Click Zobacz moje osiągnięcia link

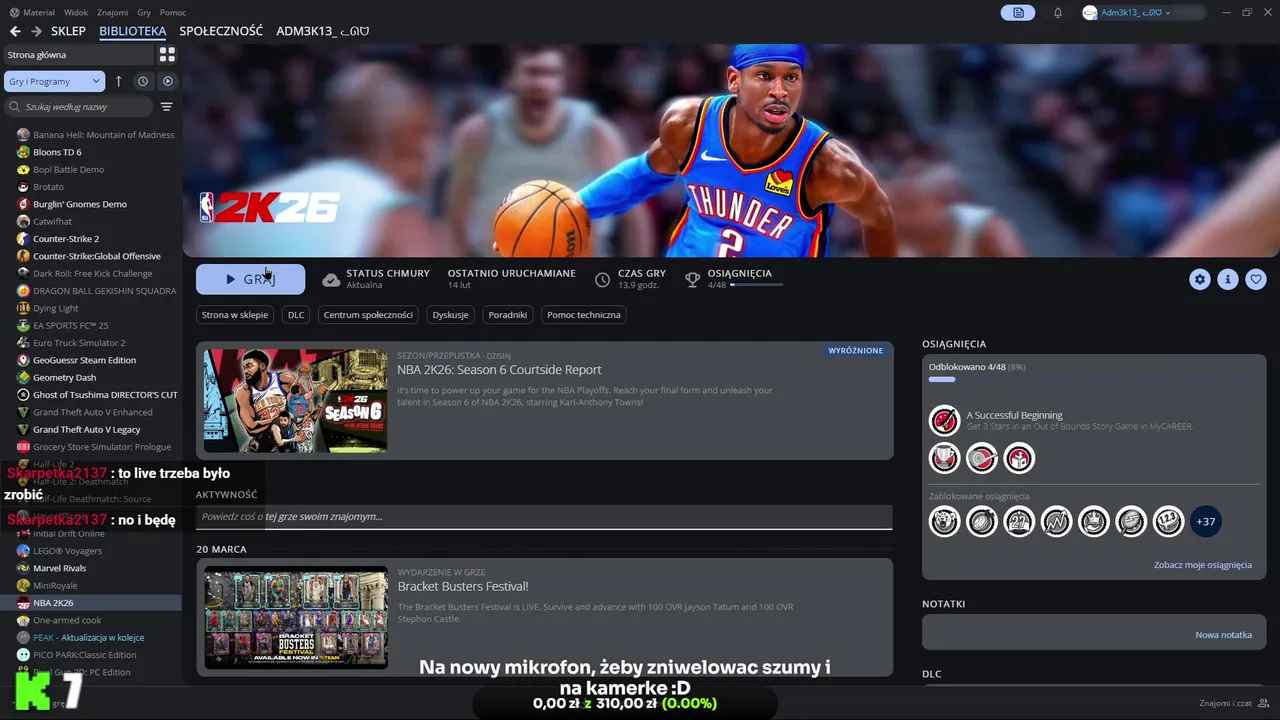tap(1203, 565)
